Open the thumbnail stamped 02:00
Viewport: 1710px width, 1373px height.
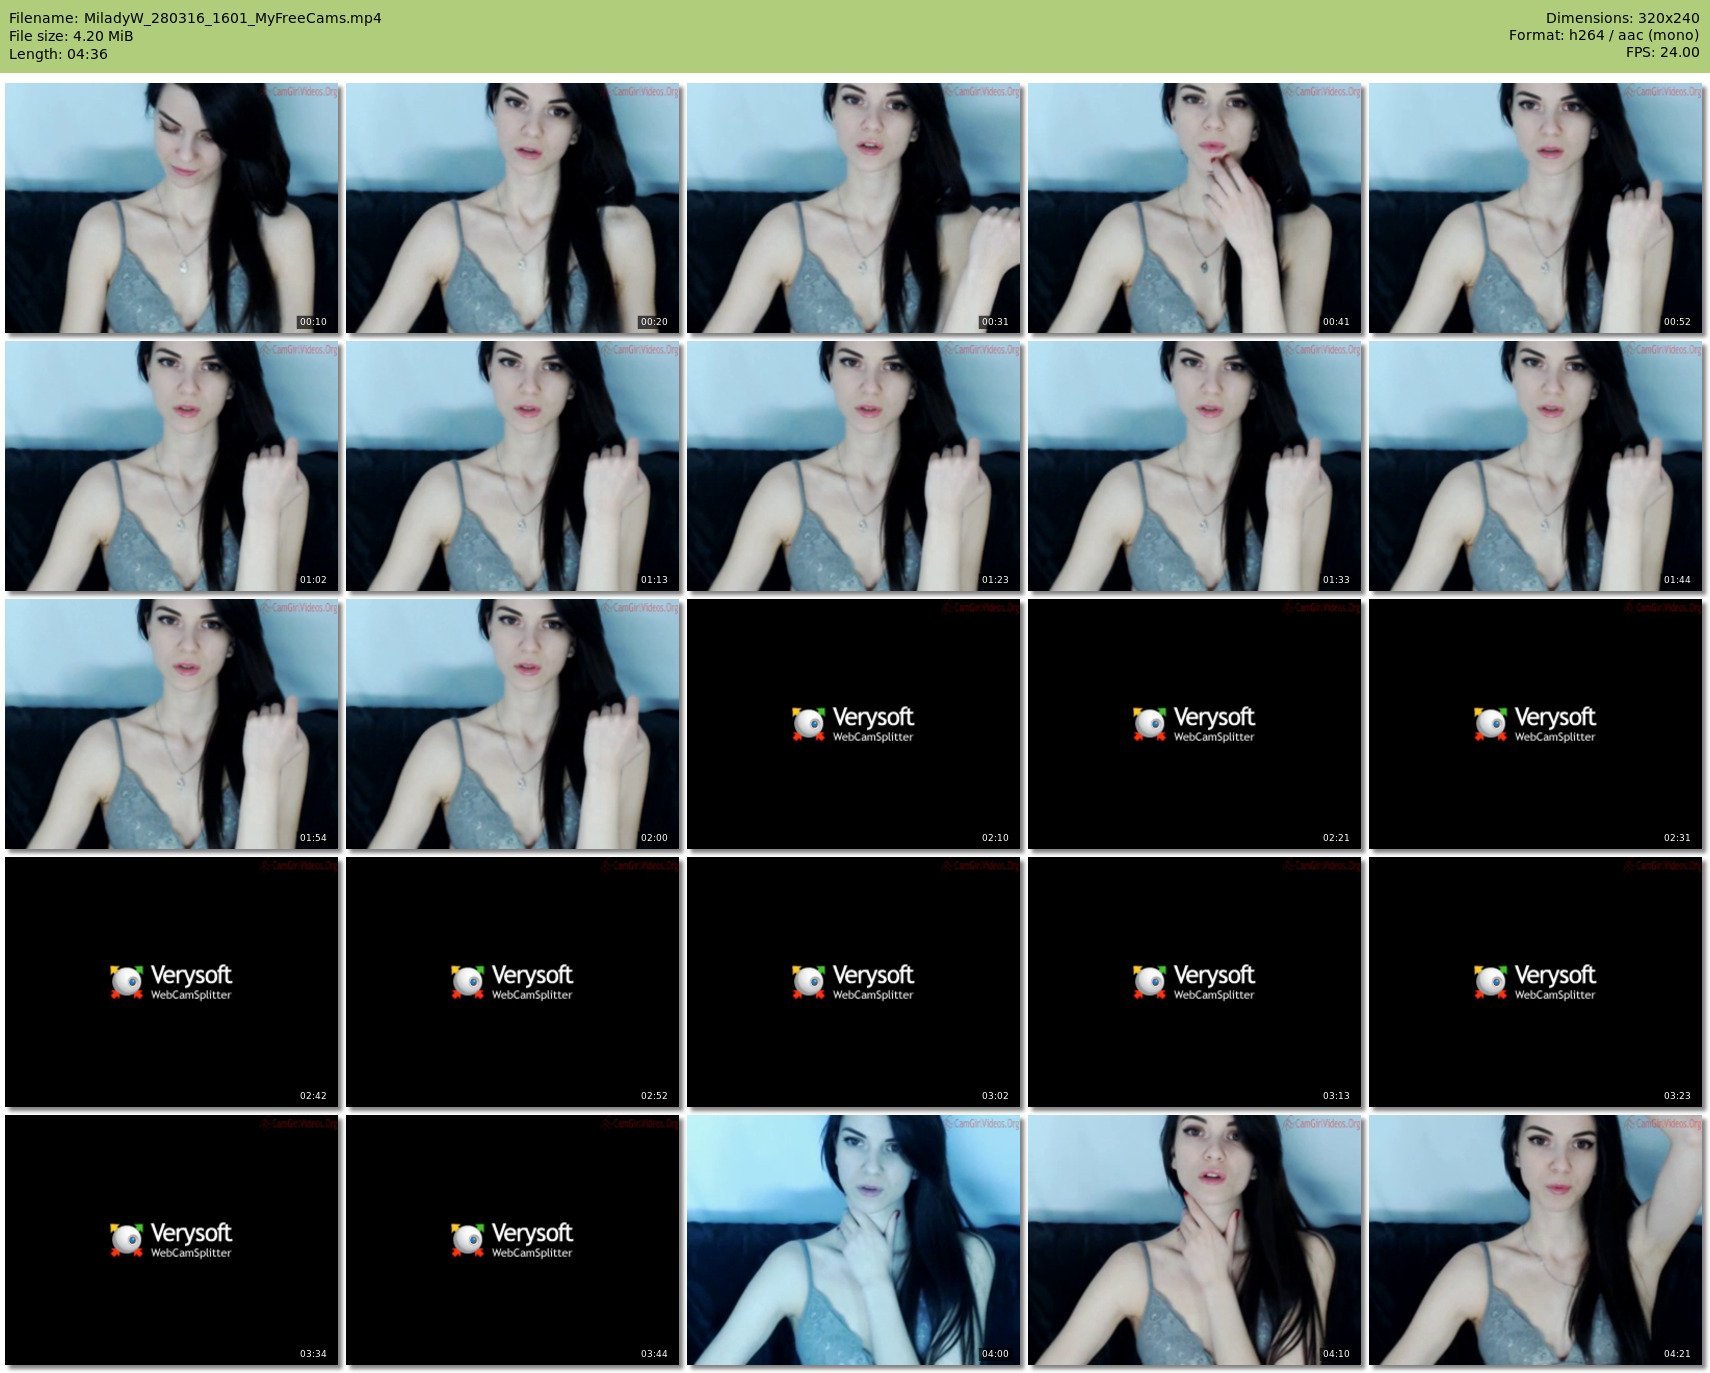pyautogui.click(x=513, y=724)
